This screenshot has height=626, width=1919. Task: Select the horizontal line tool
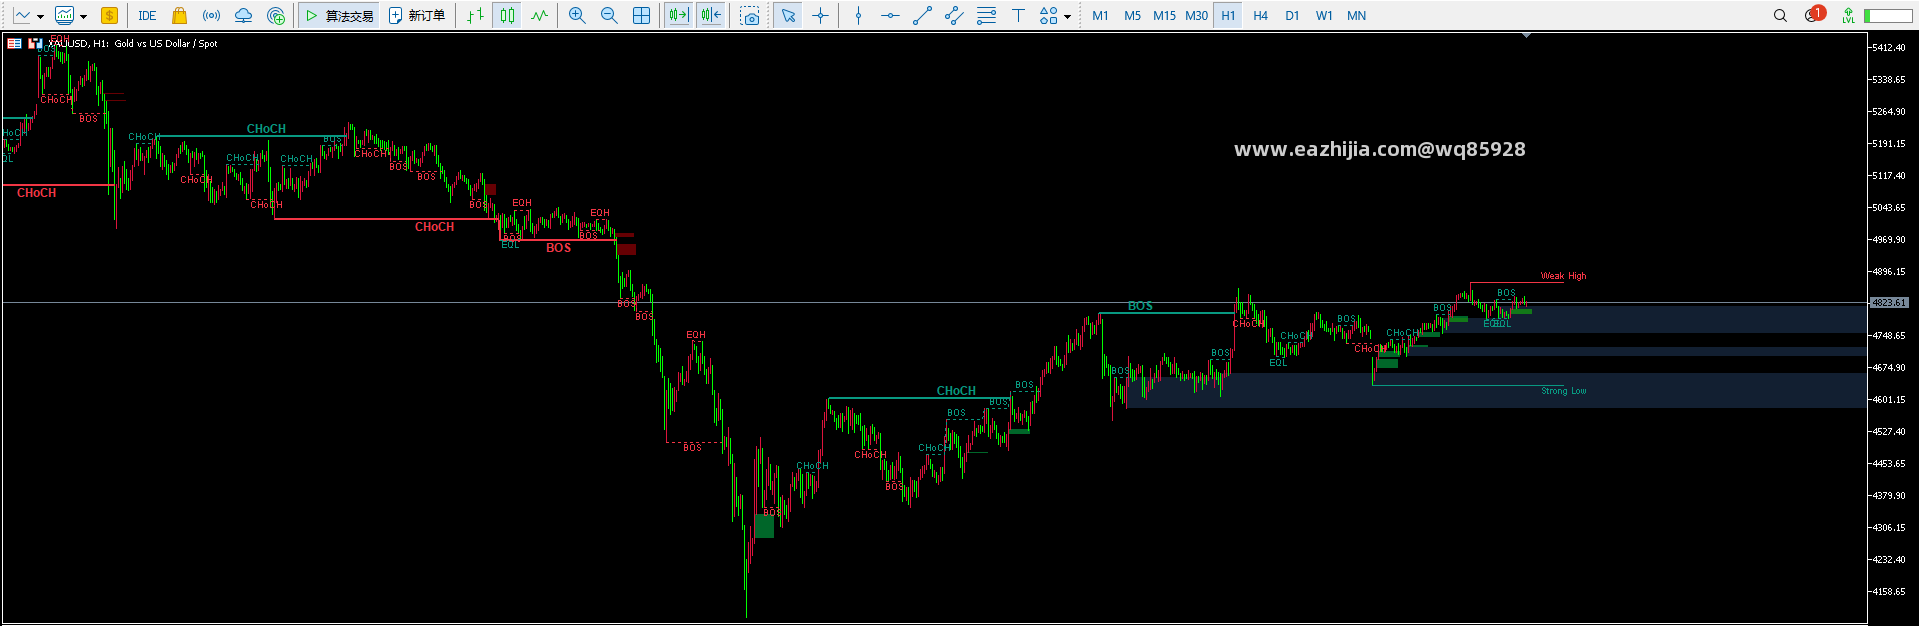coord(890,15)
